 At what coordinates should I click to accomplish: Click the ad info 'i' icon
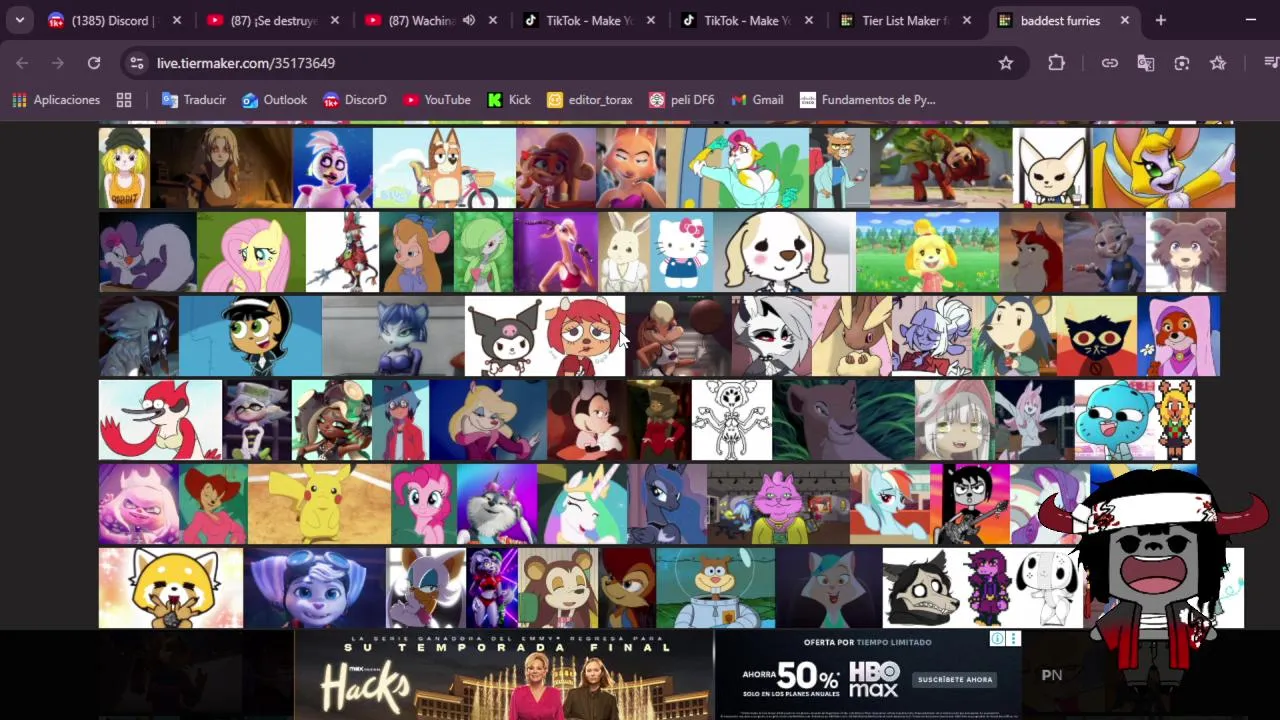click(997, 639)
